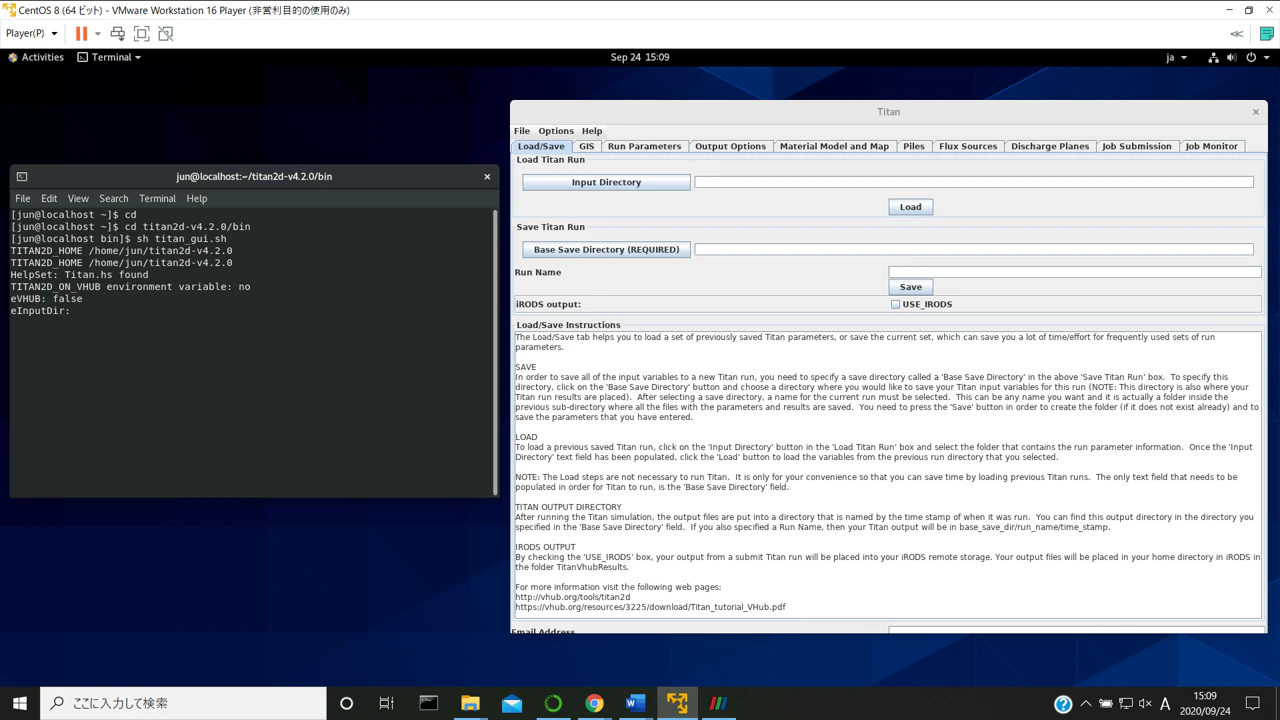Open the Terminal menu in terminal menubar

point(157,199)
